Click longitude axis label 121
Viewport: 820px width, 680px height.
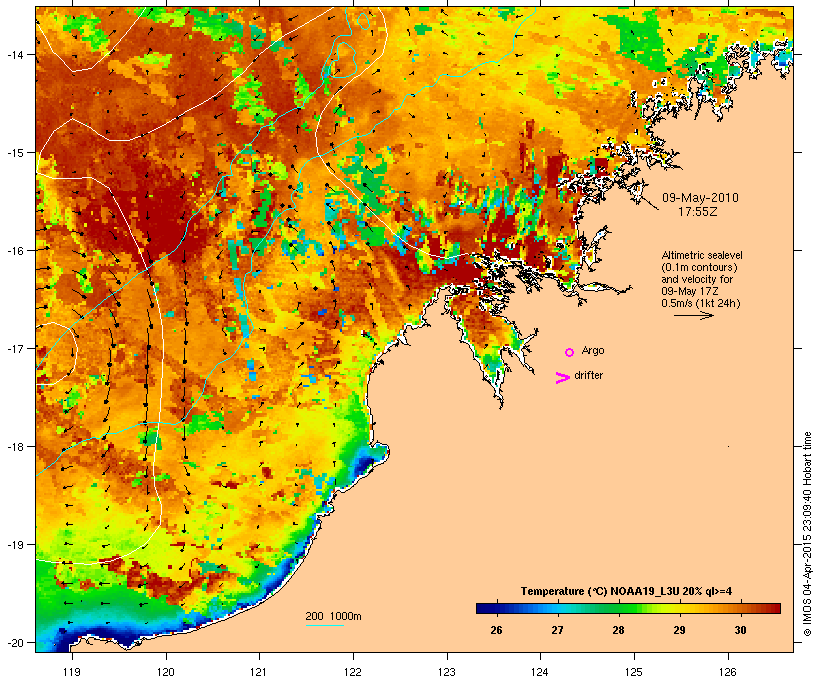tap(259, 672)
